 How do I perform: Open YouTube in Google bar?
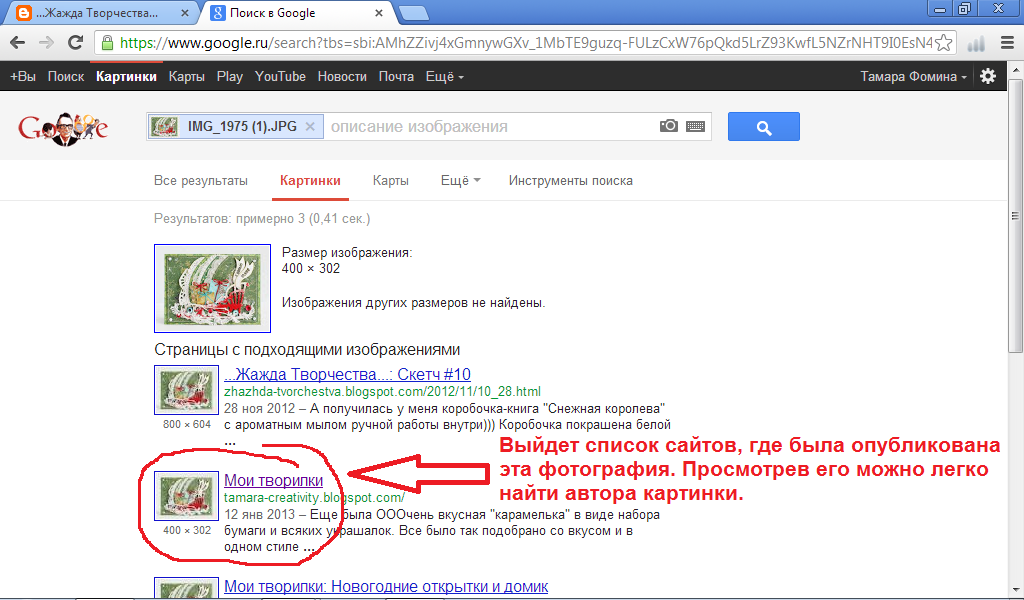tap(280, 76)
